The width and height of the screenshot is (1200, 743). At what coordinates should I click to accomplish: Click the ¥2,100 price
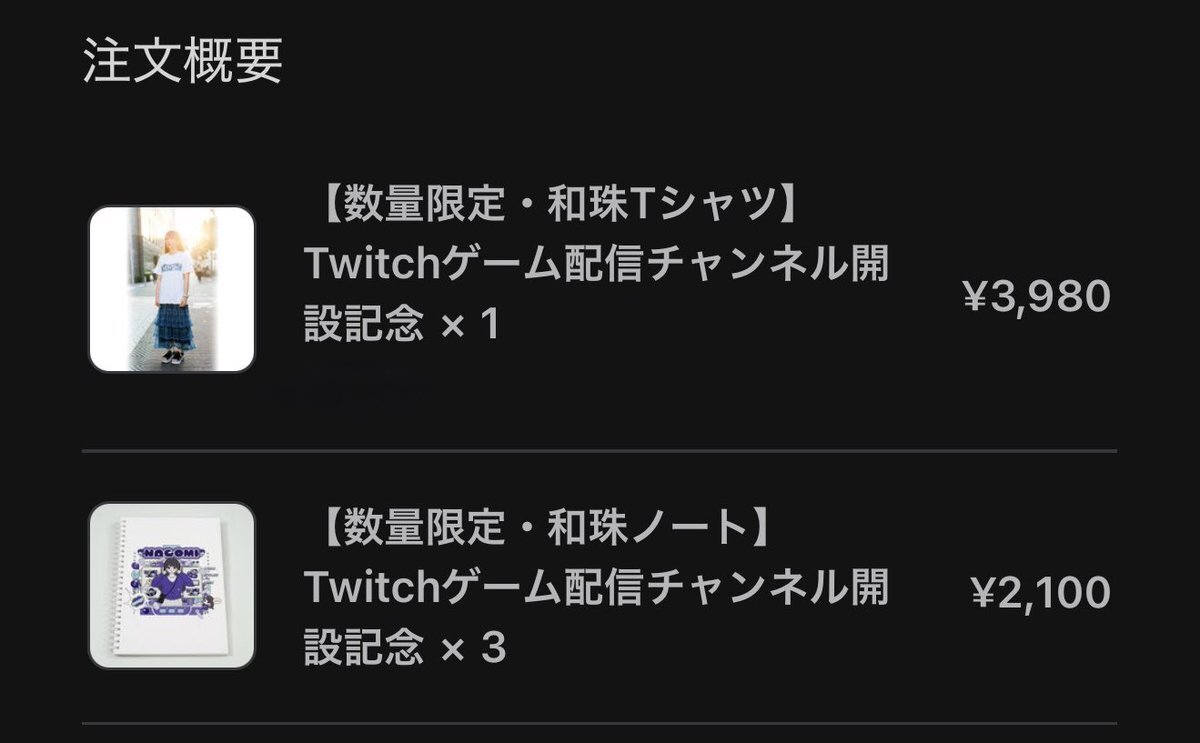(1040, 593)
